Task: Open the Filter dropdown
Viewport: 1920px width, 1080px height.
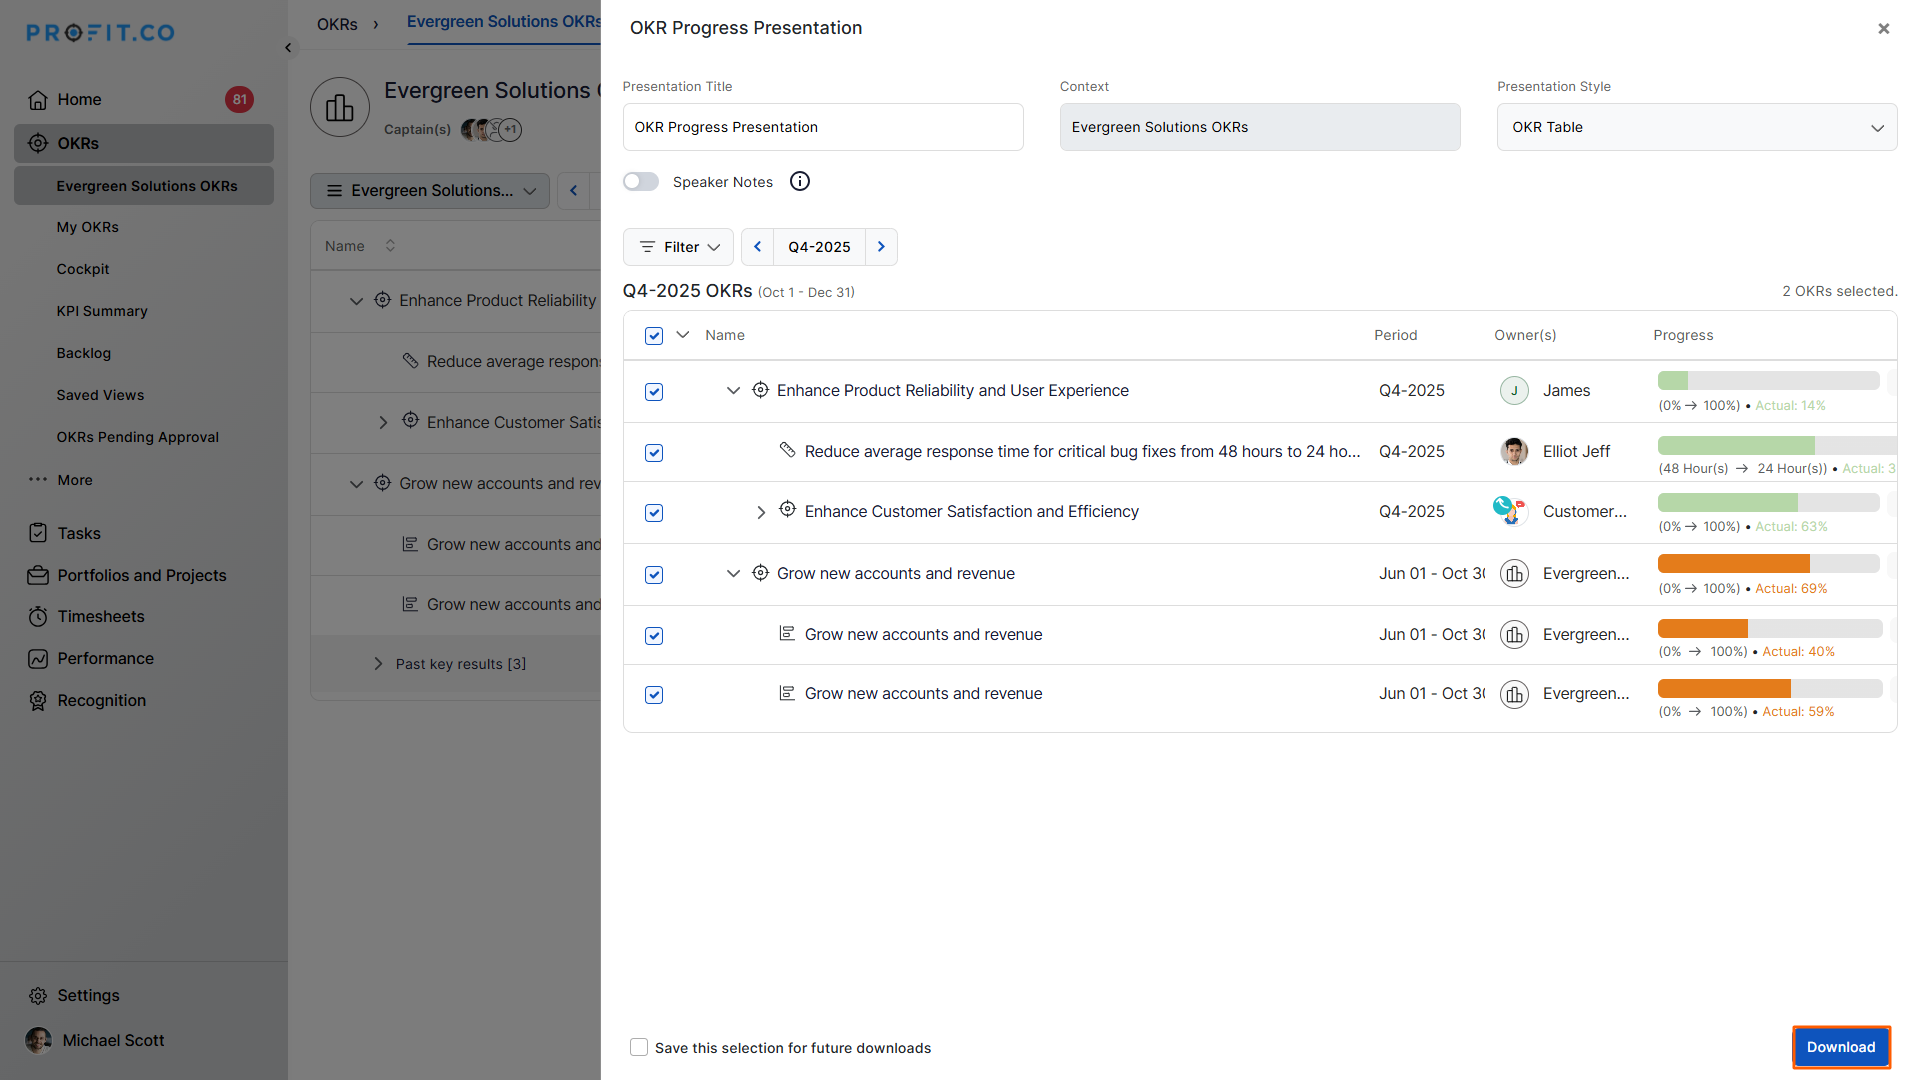Action: pyautogui.click(x=679, y=247)
